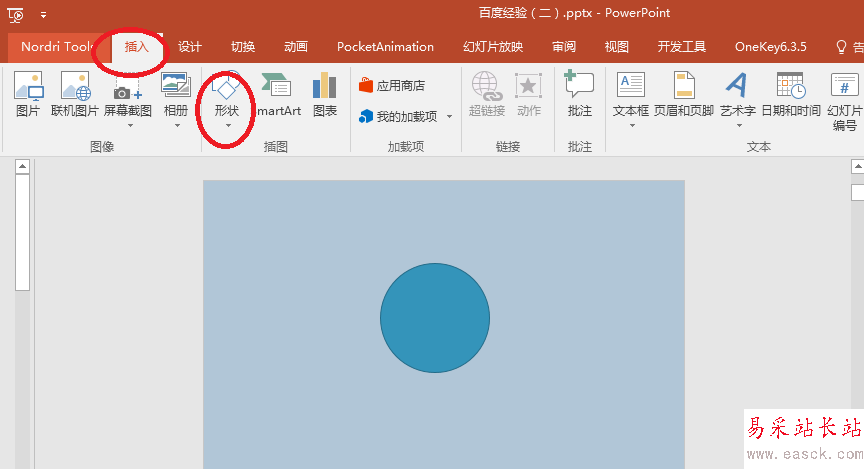Expand the shapes (形状) dropdown arrow
This screenshot has height=469, width=864.
tap(228, 126)
